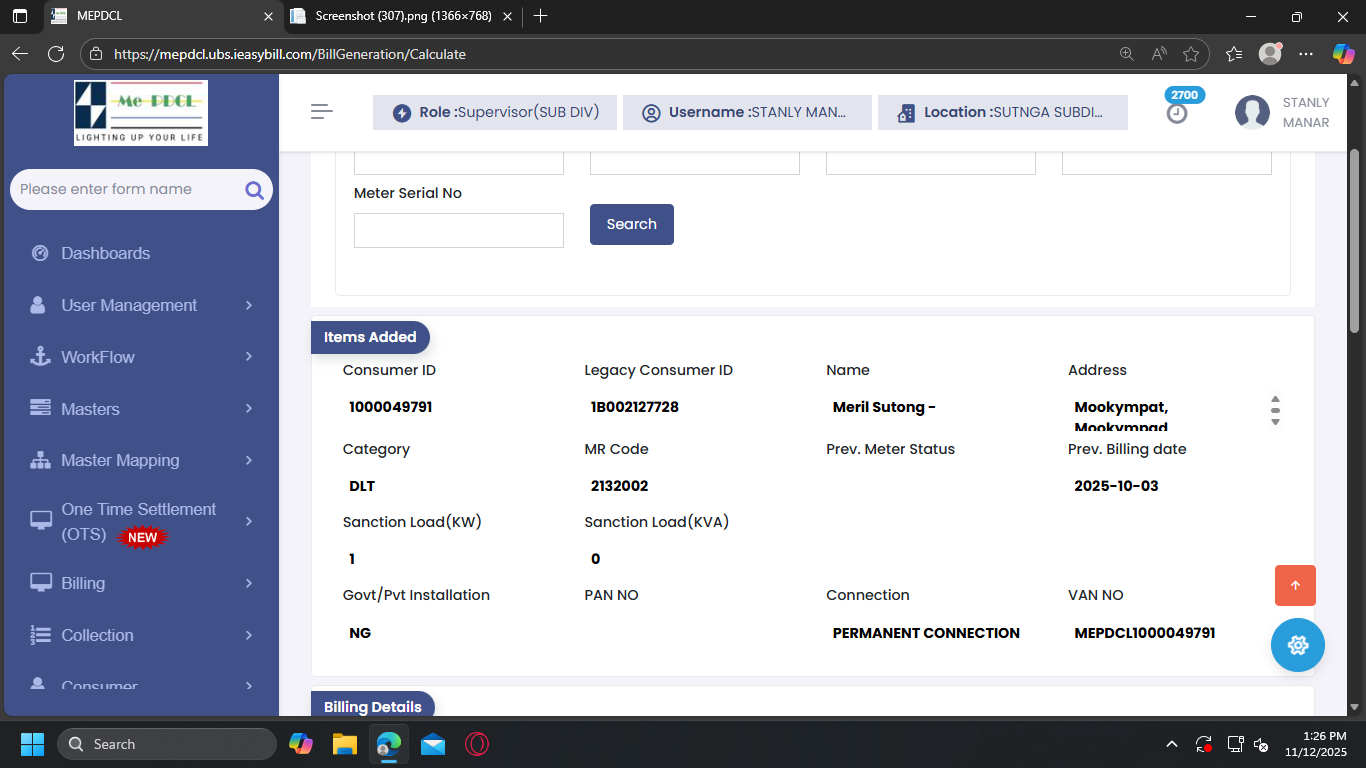The image size is (1366, 768).
Task: Click the Prev. Billing date 2025-10-03
Action: [x=1116, y=486]
